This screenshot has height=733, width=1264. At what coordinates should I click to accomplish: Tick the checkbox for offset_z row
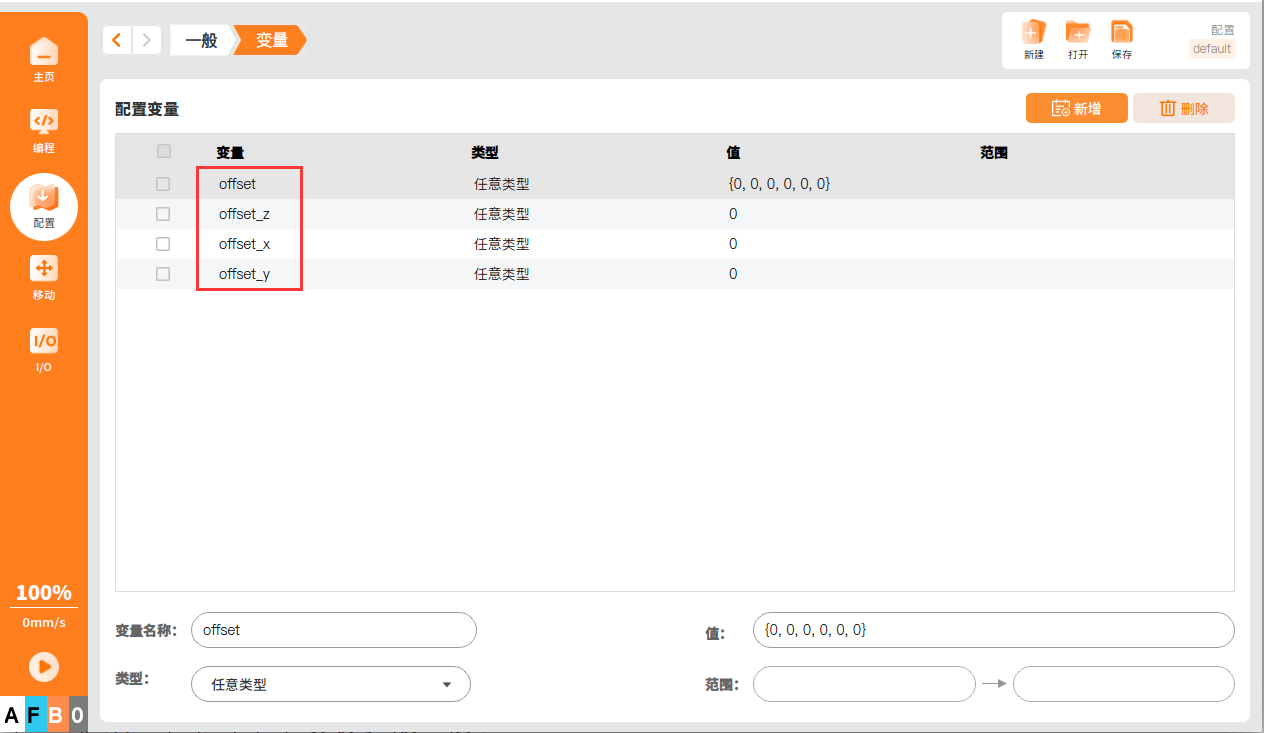(163, 214)
